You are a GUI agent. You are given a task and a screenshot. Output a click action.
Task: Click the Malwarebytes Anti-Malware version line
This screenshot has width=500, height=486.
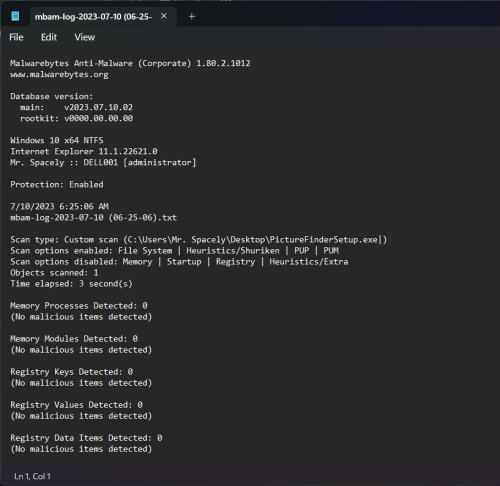point(130,63)
